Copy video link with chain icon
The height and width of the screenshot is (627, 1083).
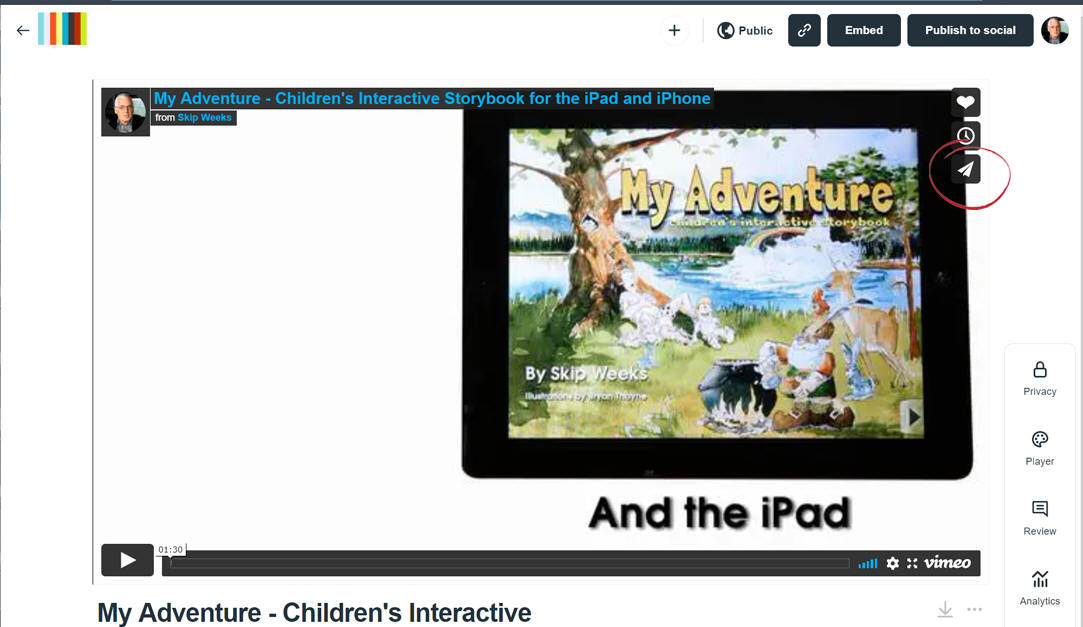pyautogui.click(x=804, y=30)
